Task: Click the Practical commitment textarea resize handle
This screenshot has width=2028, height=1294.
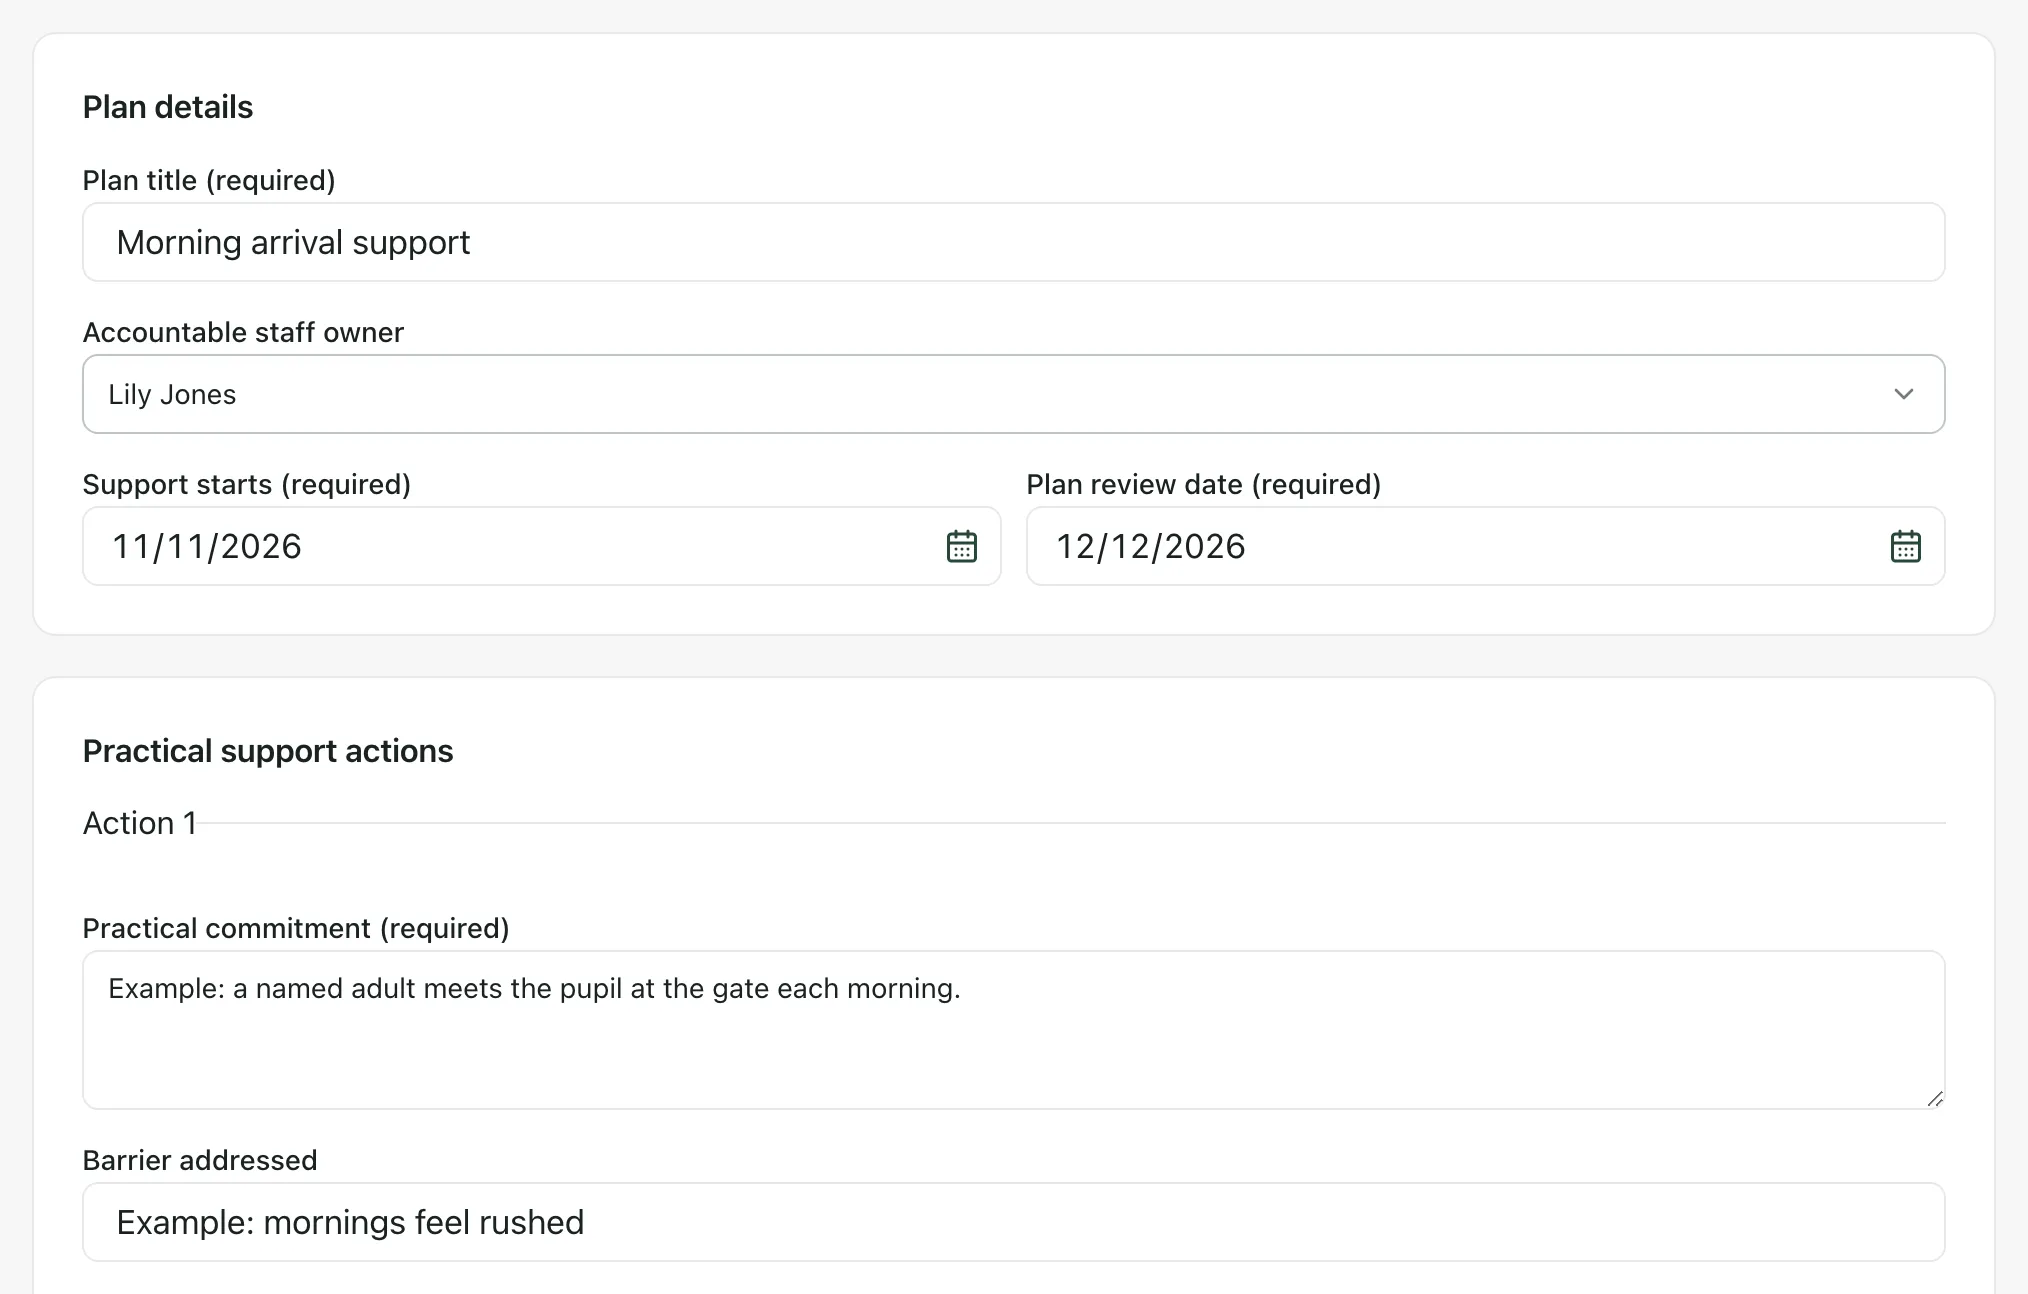Action: [x=1935, y=1099]
